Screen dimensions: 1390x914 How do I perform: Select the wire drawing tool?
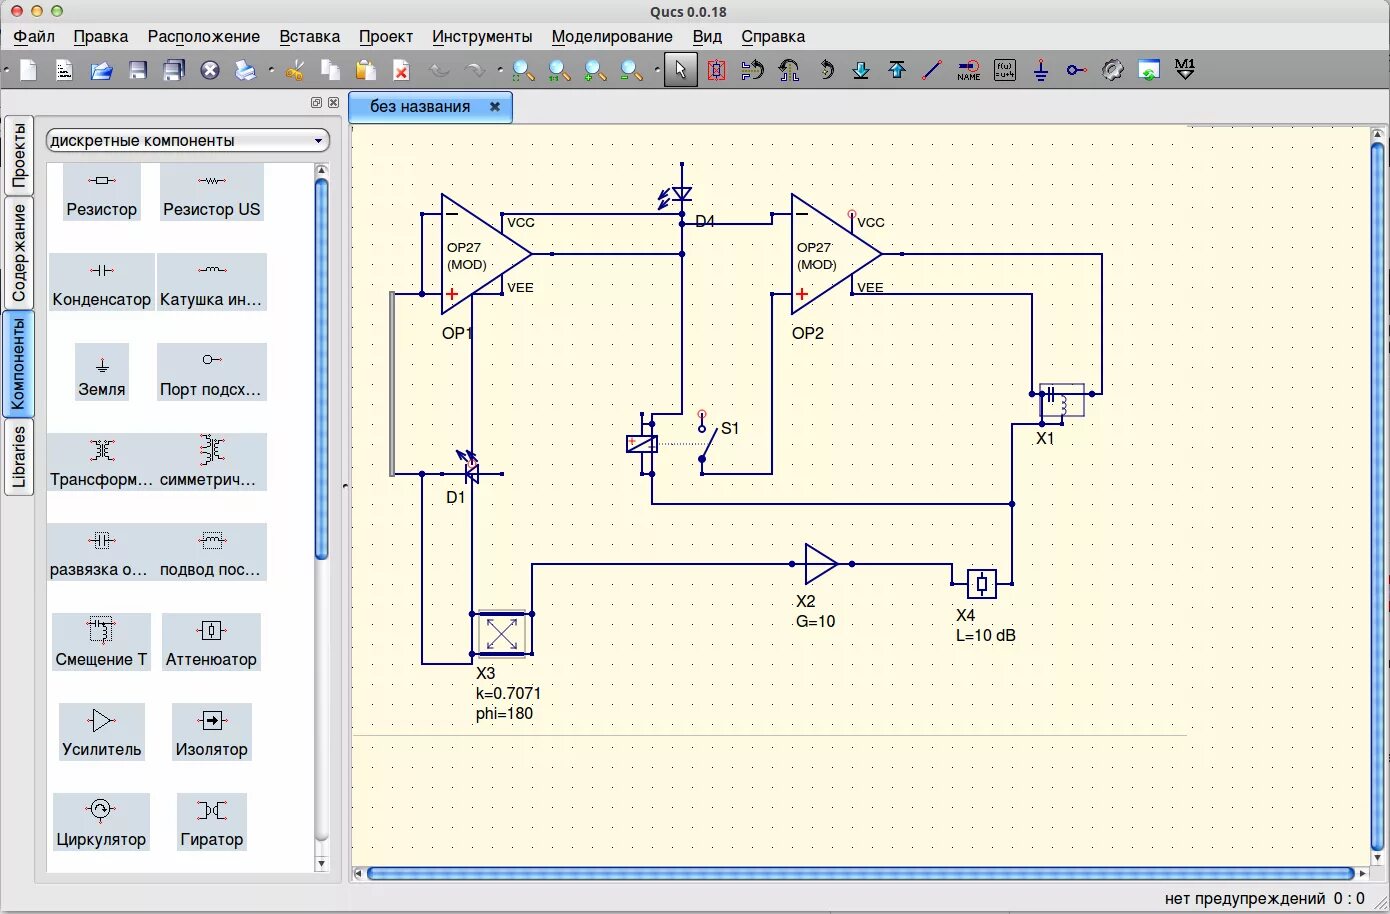coord(932,70)
